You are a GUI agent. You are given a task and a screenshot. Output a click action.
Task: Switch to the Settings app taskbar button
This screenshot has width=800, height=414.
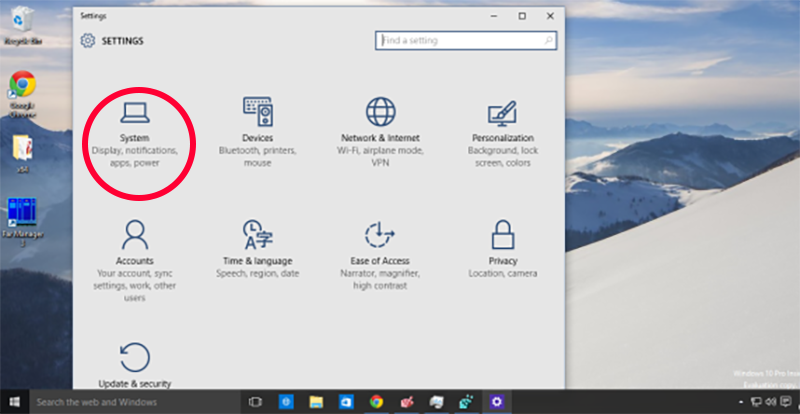point(496,402)
